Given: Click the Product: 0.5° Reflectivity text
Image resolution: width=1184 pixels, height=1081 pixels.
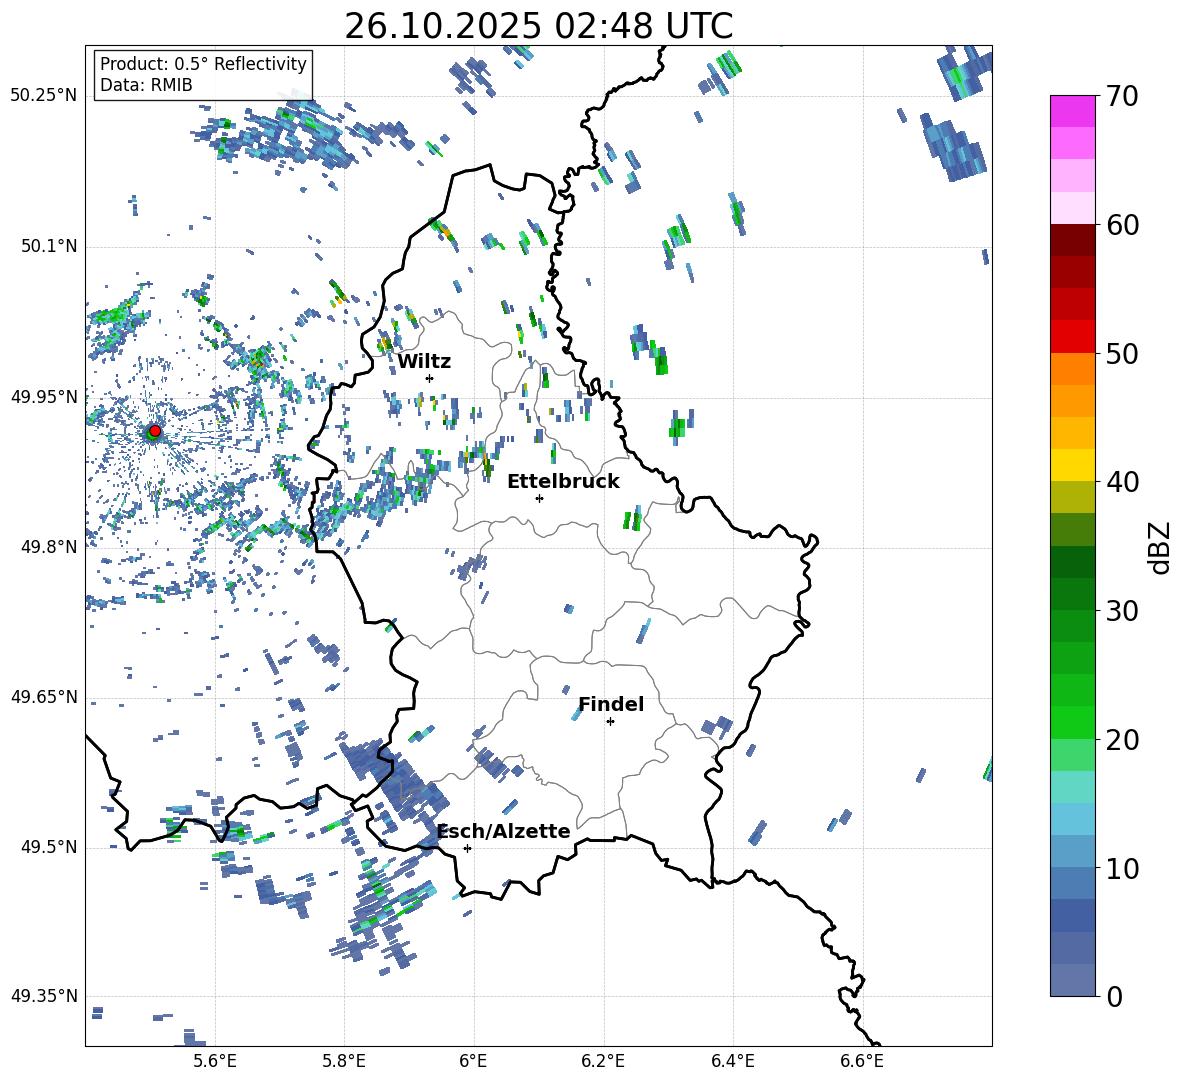Looking at the screenshot, I should [203, 64].
